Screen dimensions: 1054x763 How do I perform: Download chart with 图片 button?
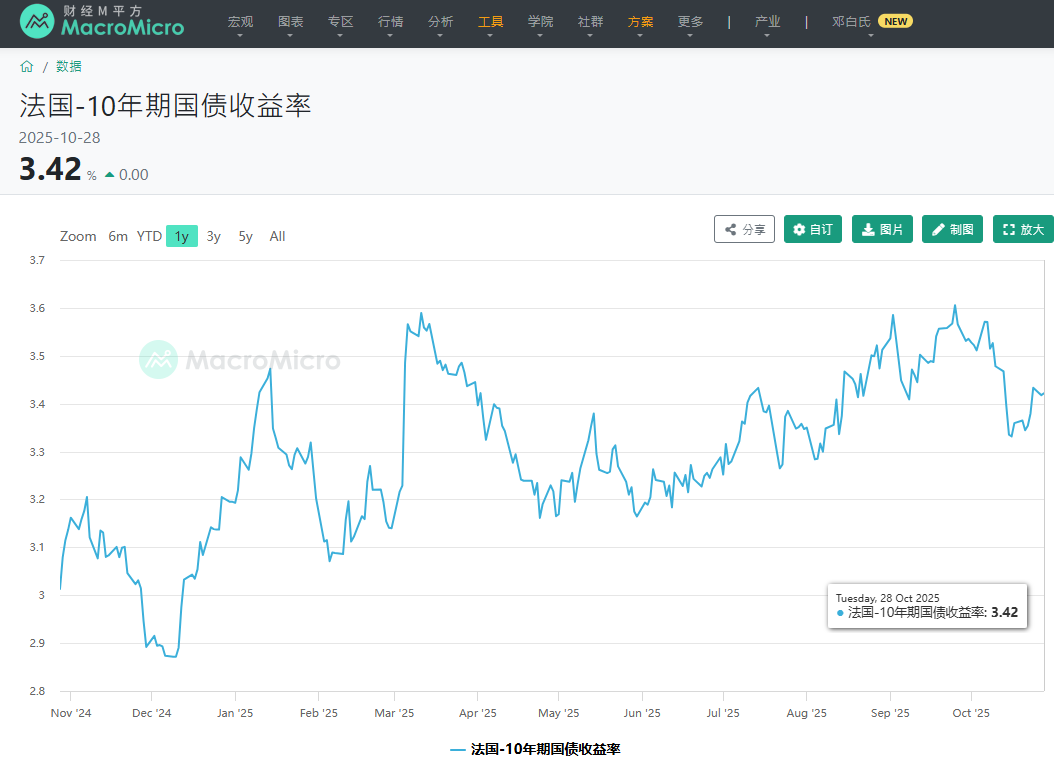[882, 229]
